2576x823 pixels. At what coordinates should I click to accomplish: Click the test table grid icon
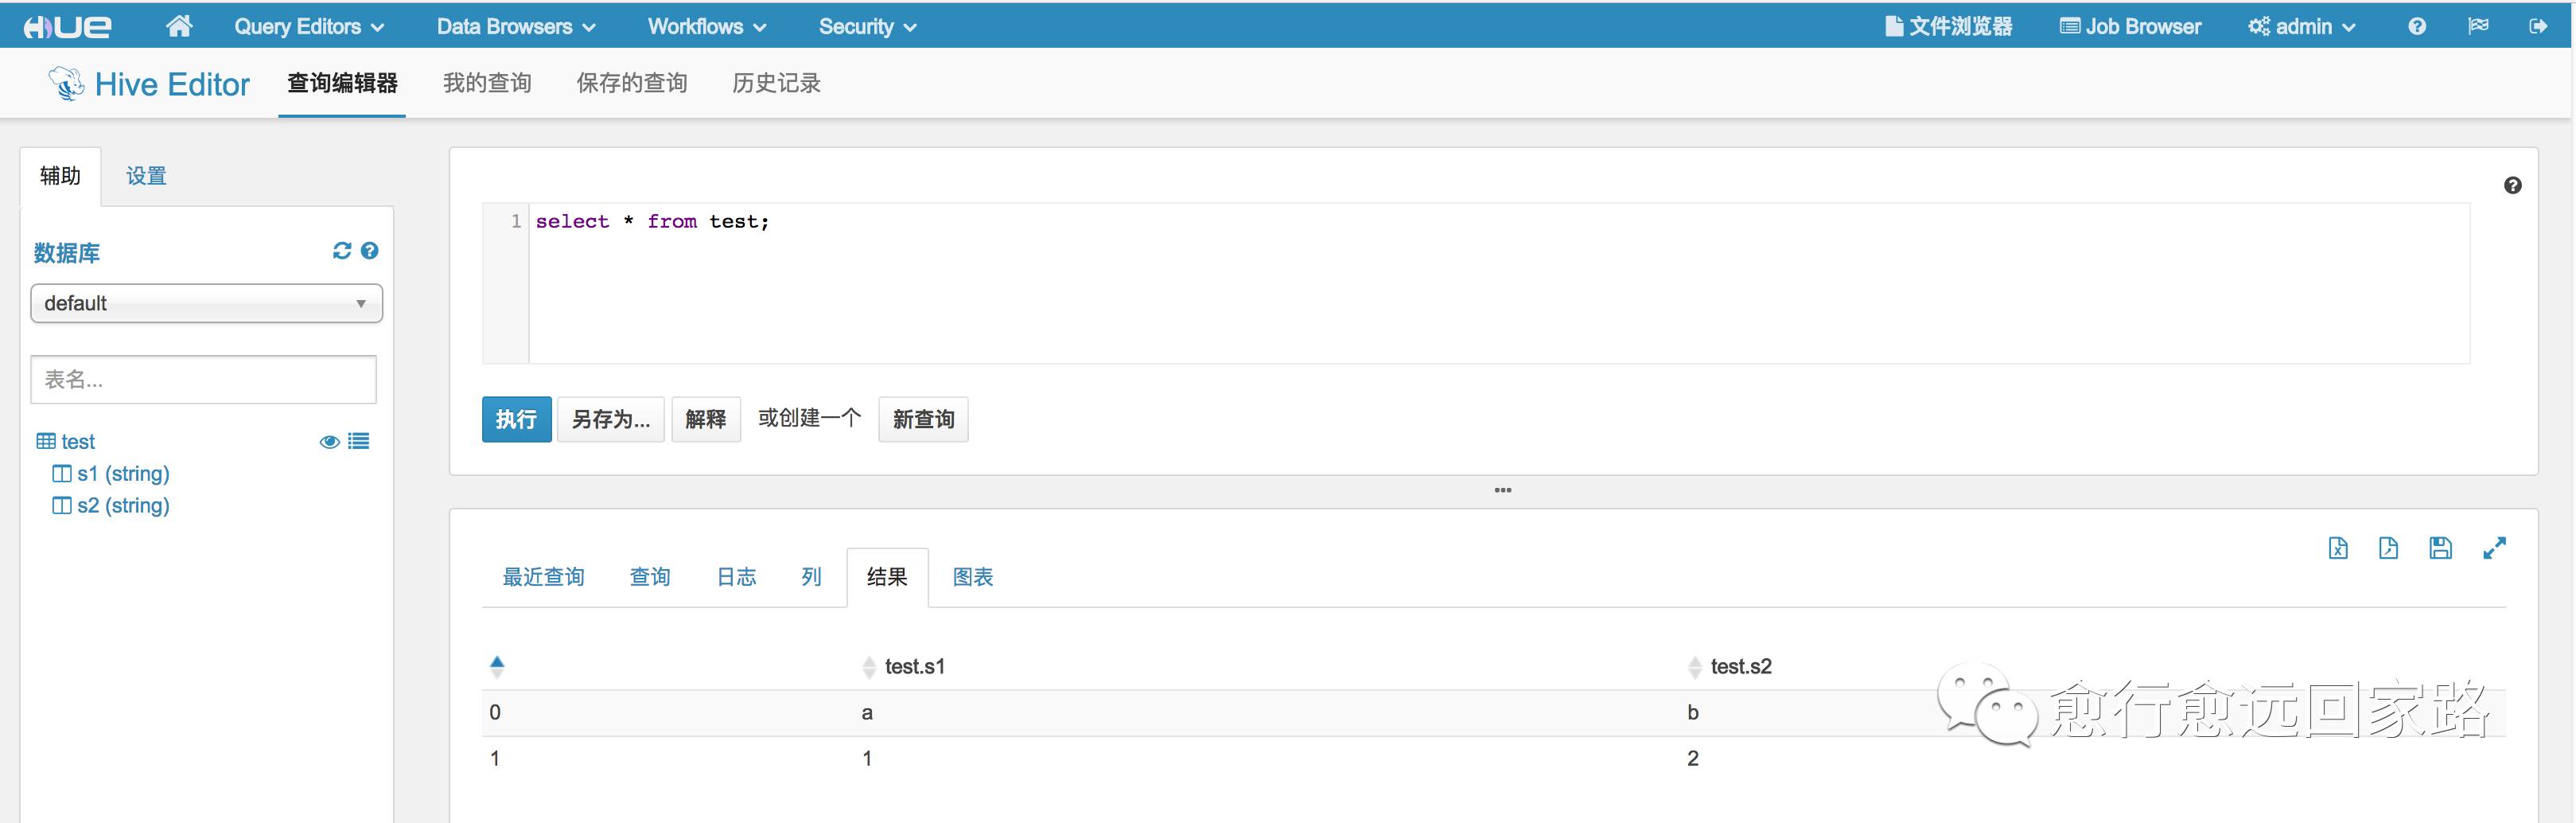click(x=46, y=441)
